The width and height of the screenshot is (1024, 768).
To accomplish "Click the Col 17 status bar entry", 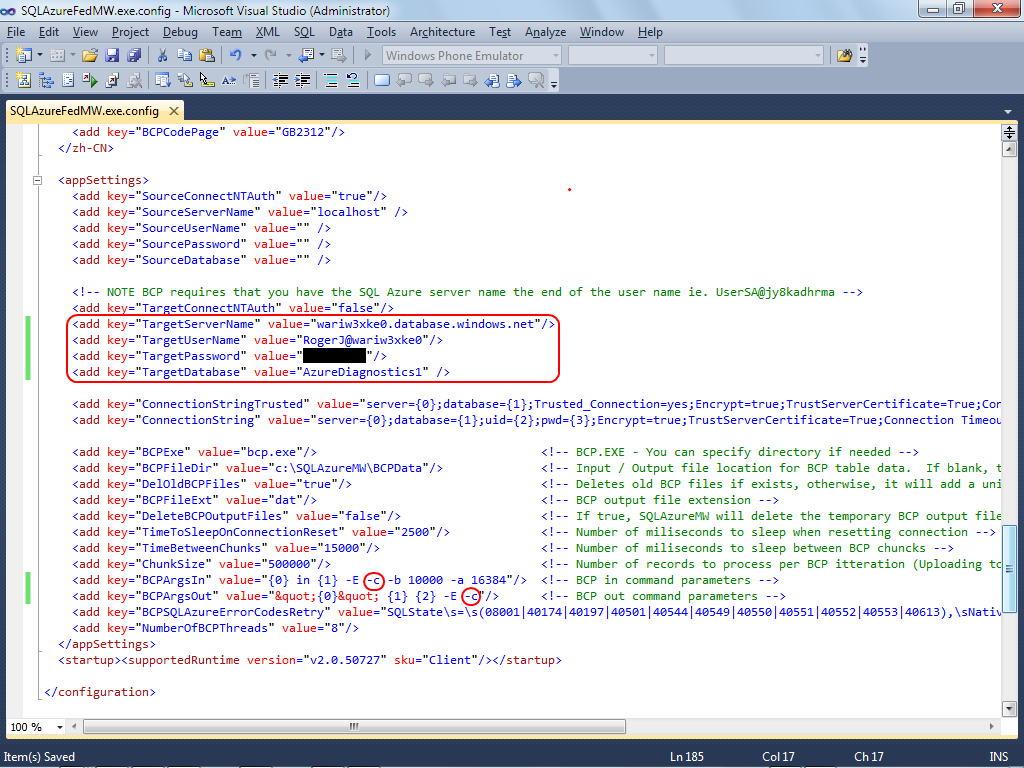I will [x=778, y=756].
